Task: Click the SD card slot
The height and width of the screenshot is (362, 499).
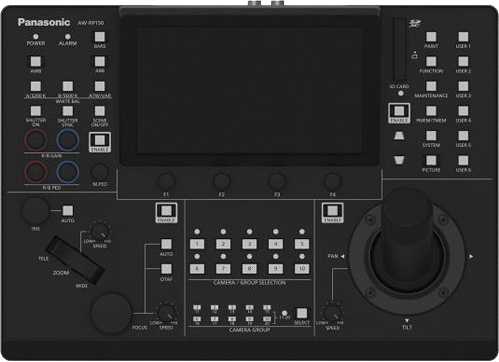Action: click(x=399, y=49)
